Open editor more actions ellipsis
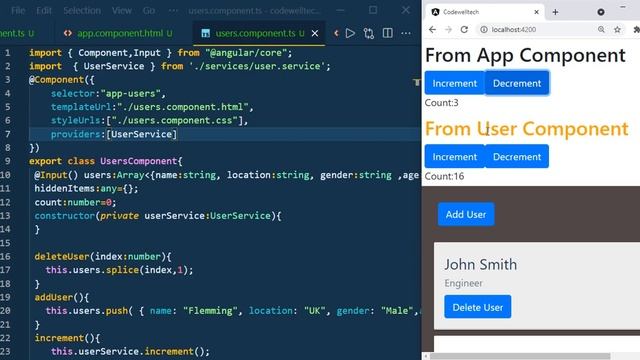640x360 pixels. point(406,33)
